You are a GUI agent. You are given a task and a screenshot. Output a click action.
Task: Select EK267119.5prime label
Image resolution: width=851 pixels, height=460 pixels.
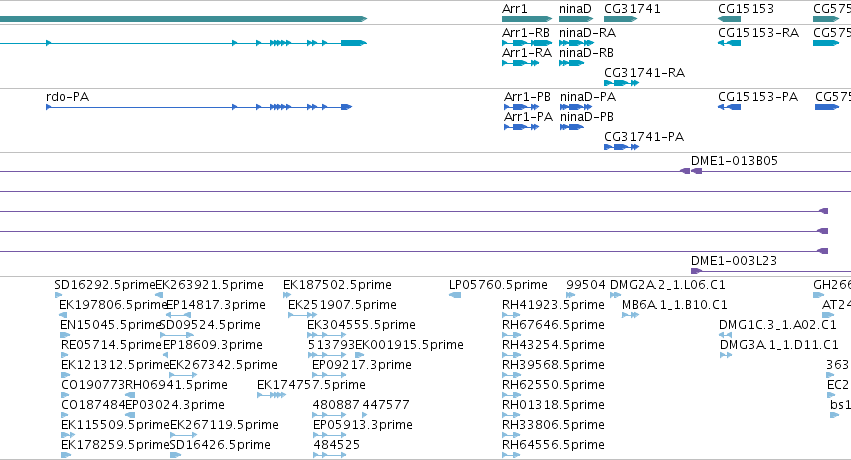pyautogui.click(x=224, y=425)
